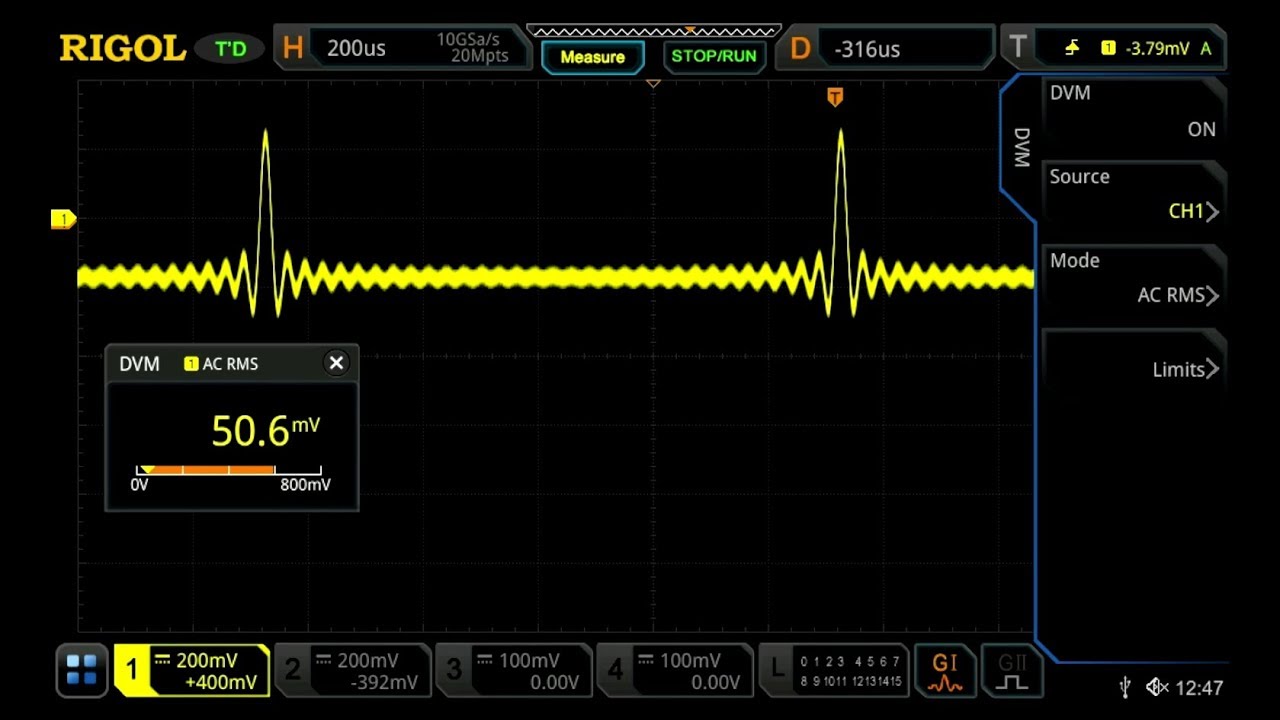This screenshot has height=720, width=1280.
Task: Open trigger settings showing -3.79mV
Action: point(1113,47)
